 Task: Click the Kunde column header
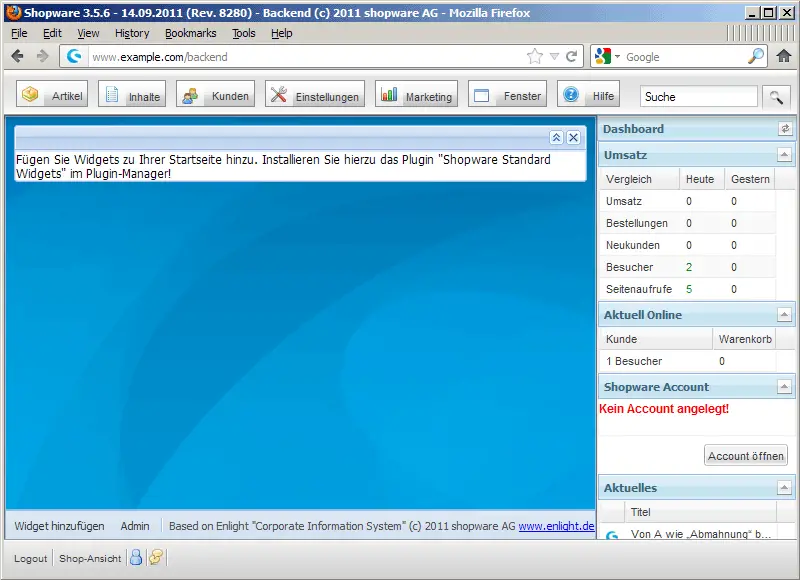point(655,339)
